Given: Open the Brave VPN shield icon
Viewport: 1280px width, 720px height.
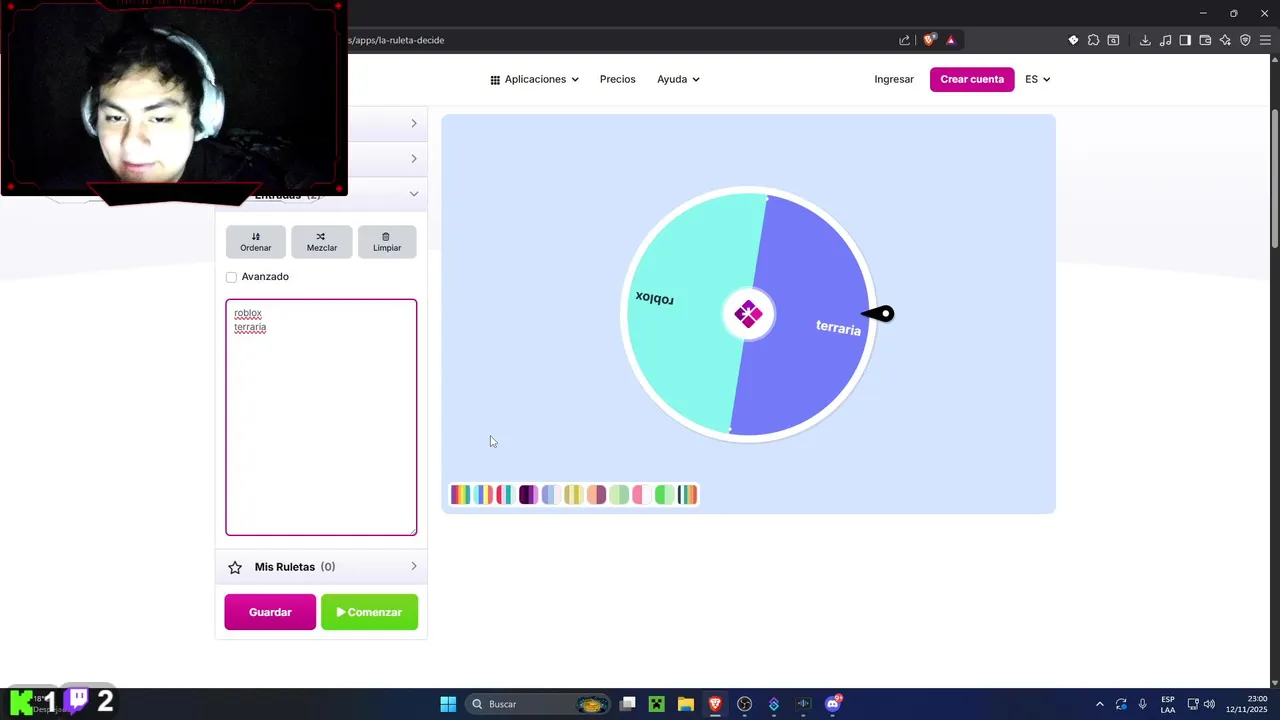Looking at the screenshot, I should coord(1245,40).
